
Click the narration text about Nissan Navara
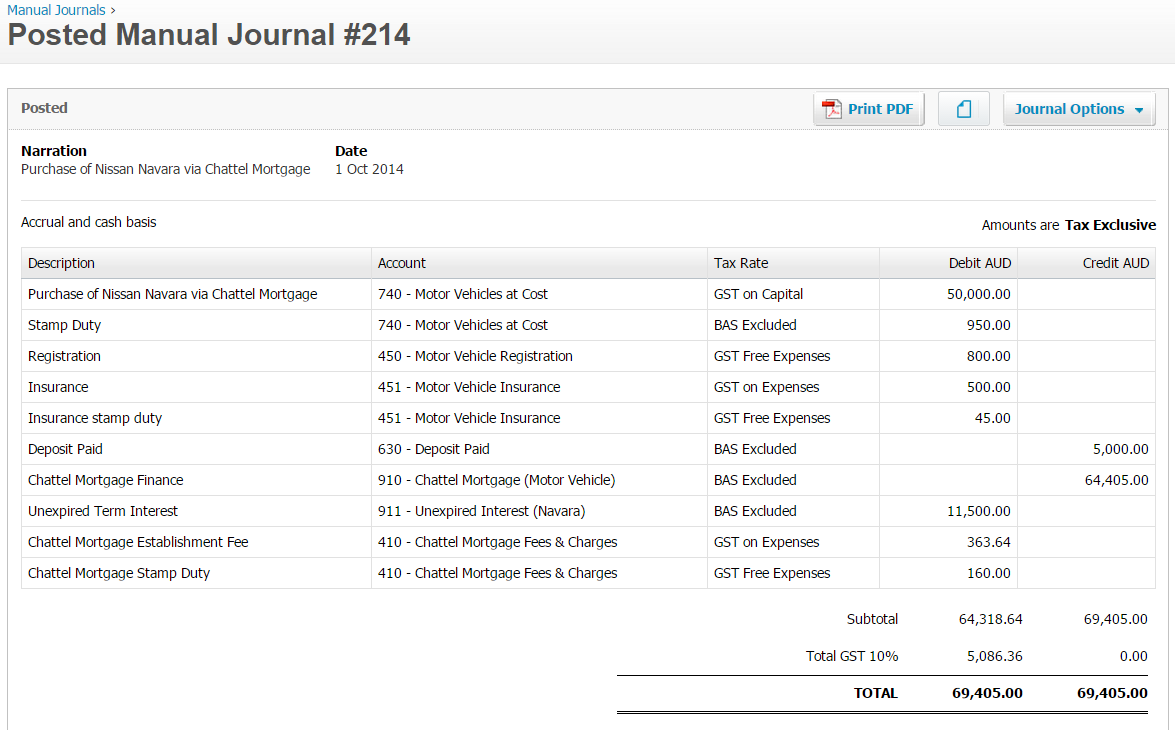(165, 169)
